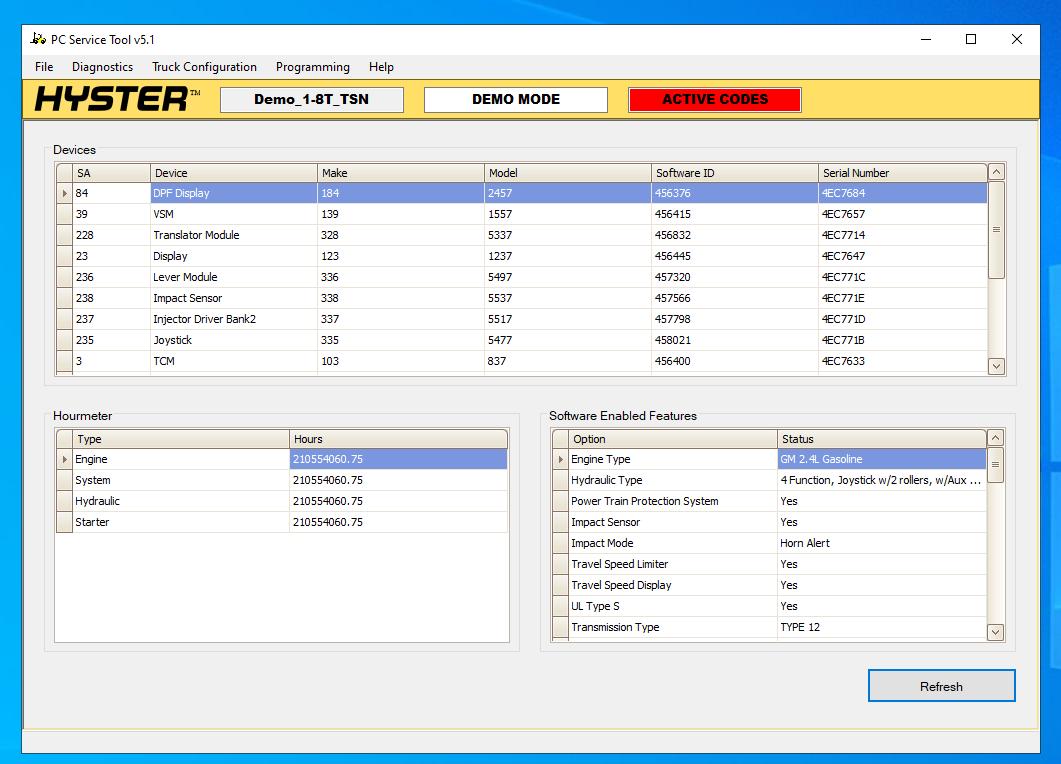Open ACTIVE CODES
Screen dimensions: 1061x764
(714, 99)
